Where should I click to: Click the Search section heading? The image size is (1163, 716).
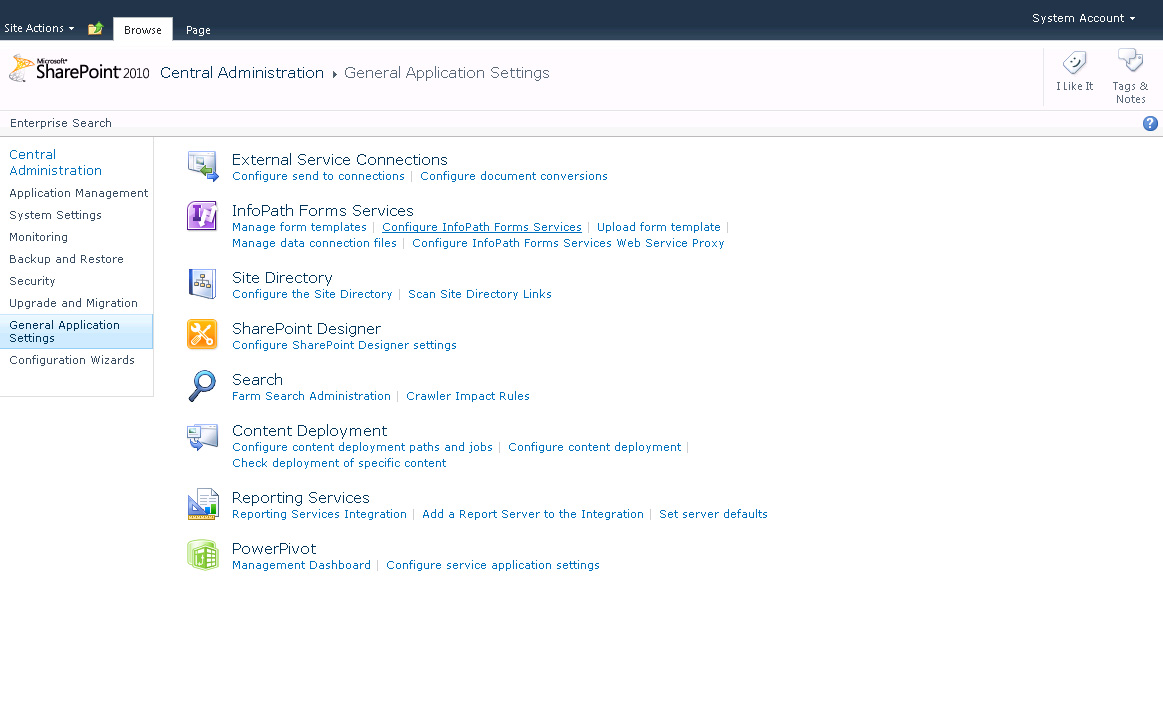tap(257, 380)
